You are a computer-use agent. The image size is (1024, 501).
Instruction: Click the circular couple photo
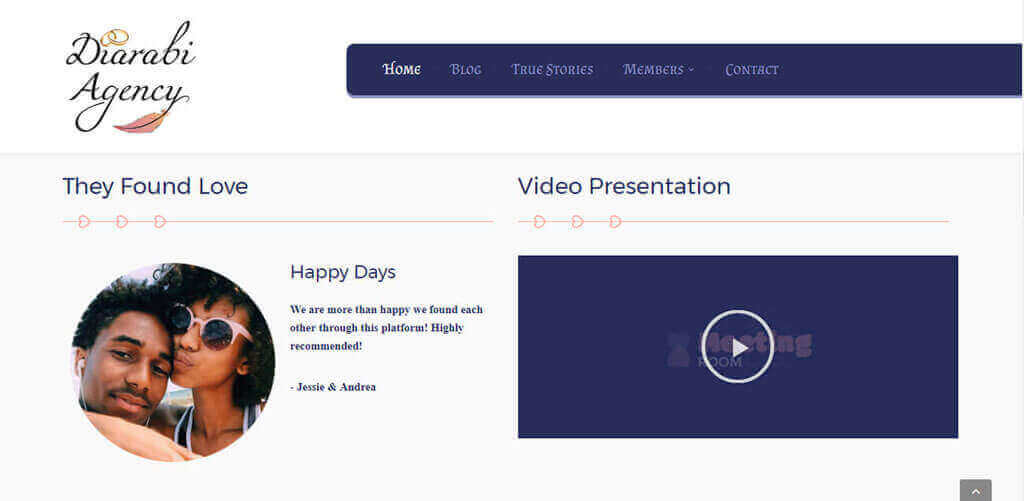[173, 362]
